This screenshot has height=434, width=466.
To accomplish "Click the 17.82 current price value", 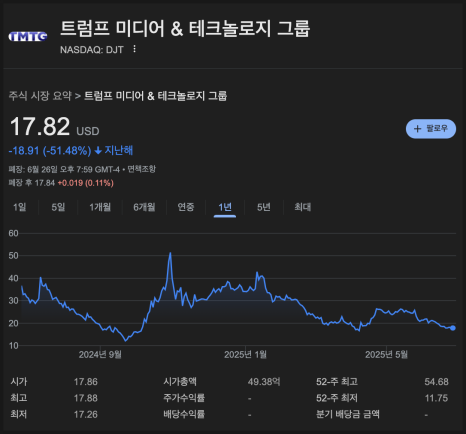I will pyautogui.click(x=40, y=127).
